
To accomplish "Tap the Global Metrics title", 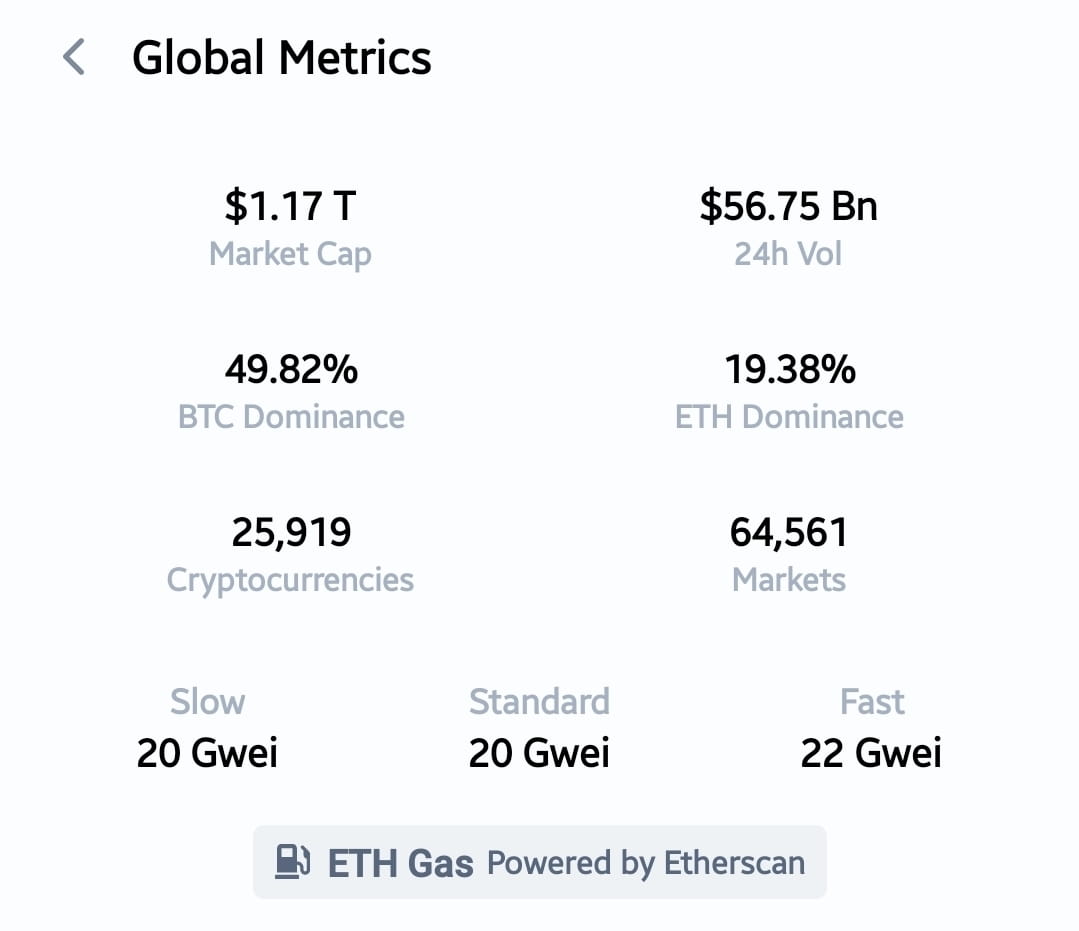I will point(282,58).
